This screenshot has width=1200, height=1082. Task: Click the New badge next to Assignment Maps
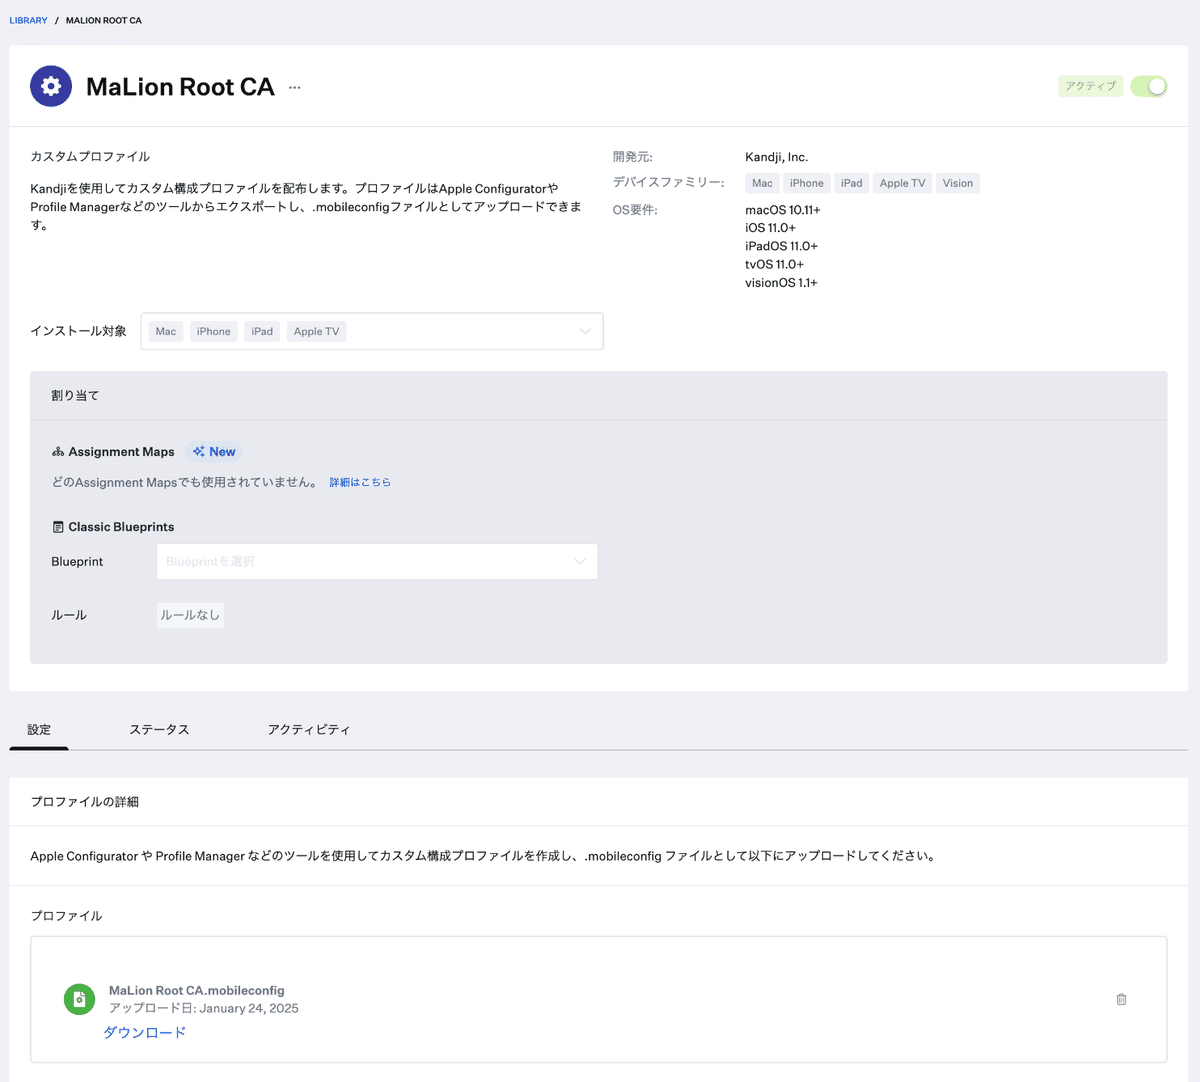[x=214, y=451]
